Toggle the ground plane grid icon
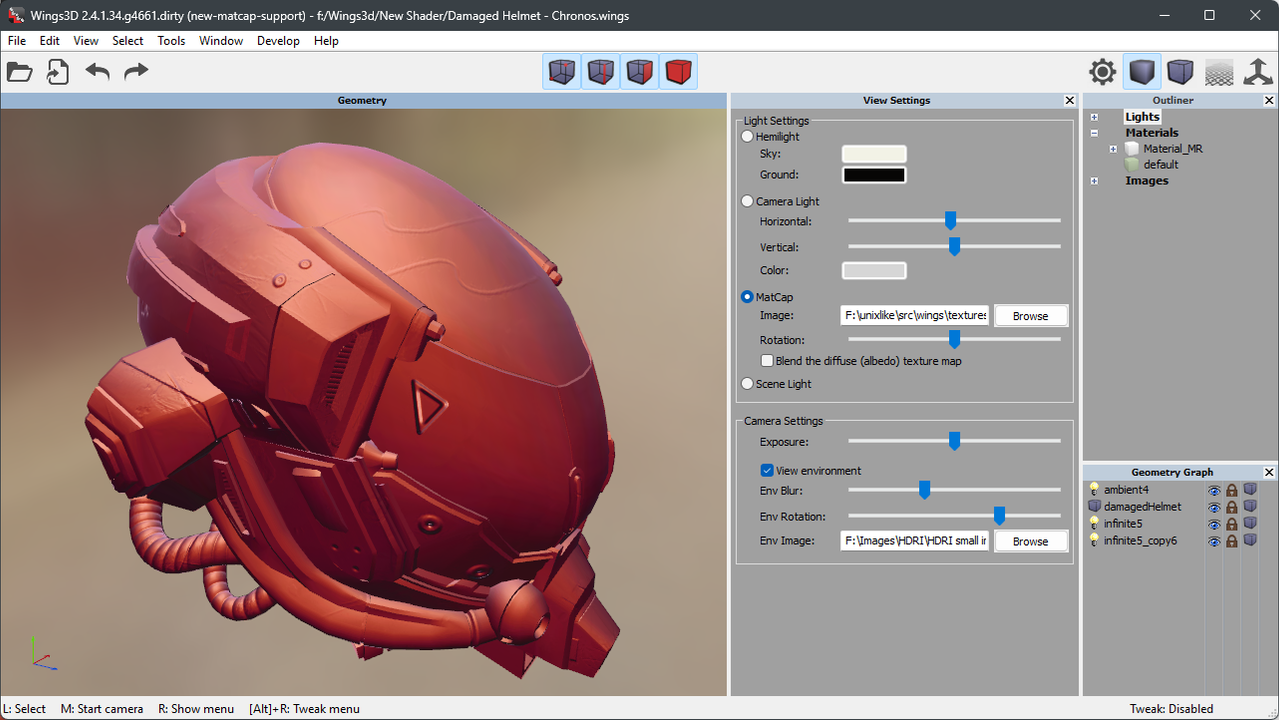This screenshot has height=720, width=1279. click(x=1219, y=72)
